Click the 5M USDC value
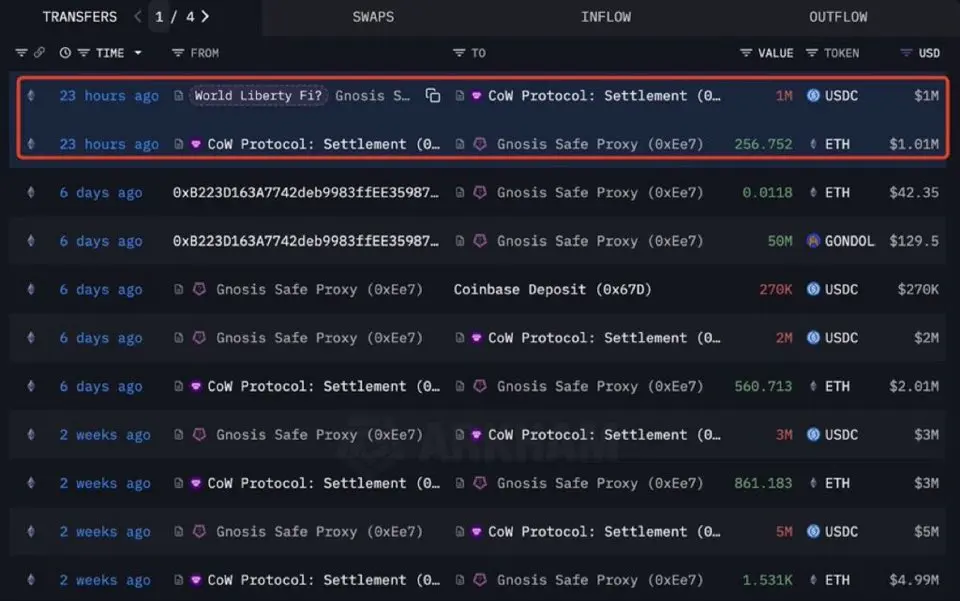The height and width of the screenshot is (601, 960). [x=784, y=531]
